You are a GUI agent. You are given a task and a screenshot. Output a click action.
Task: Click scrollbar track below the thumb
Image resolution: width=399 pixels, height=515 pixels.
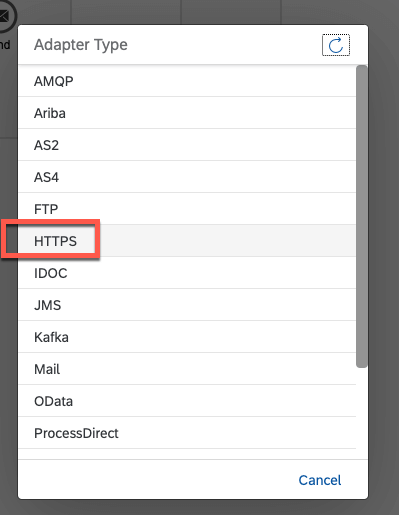[x=362, y=413]
